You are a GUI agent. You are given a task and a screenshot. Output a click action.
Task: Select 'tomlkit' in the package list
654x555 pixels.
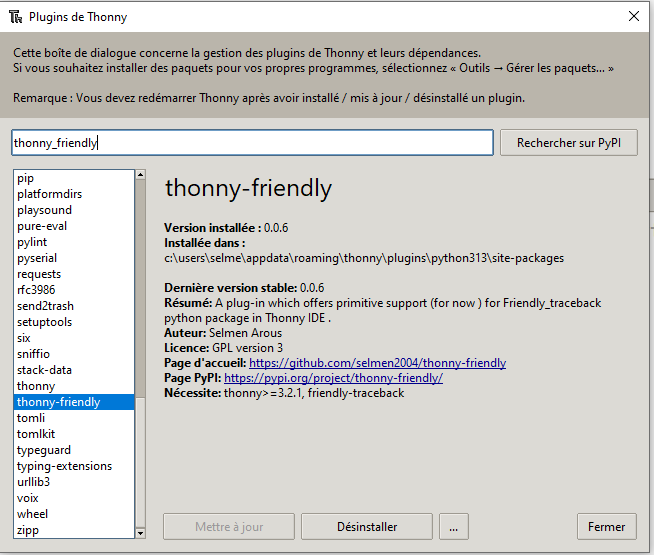[74, 434]
